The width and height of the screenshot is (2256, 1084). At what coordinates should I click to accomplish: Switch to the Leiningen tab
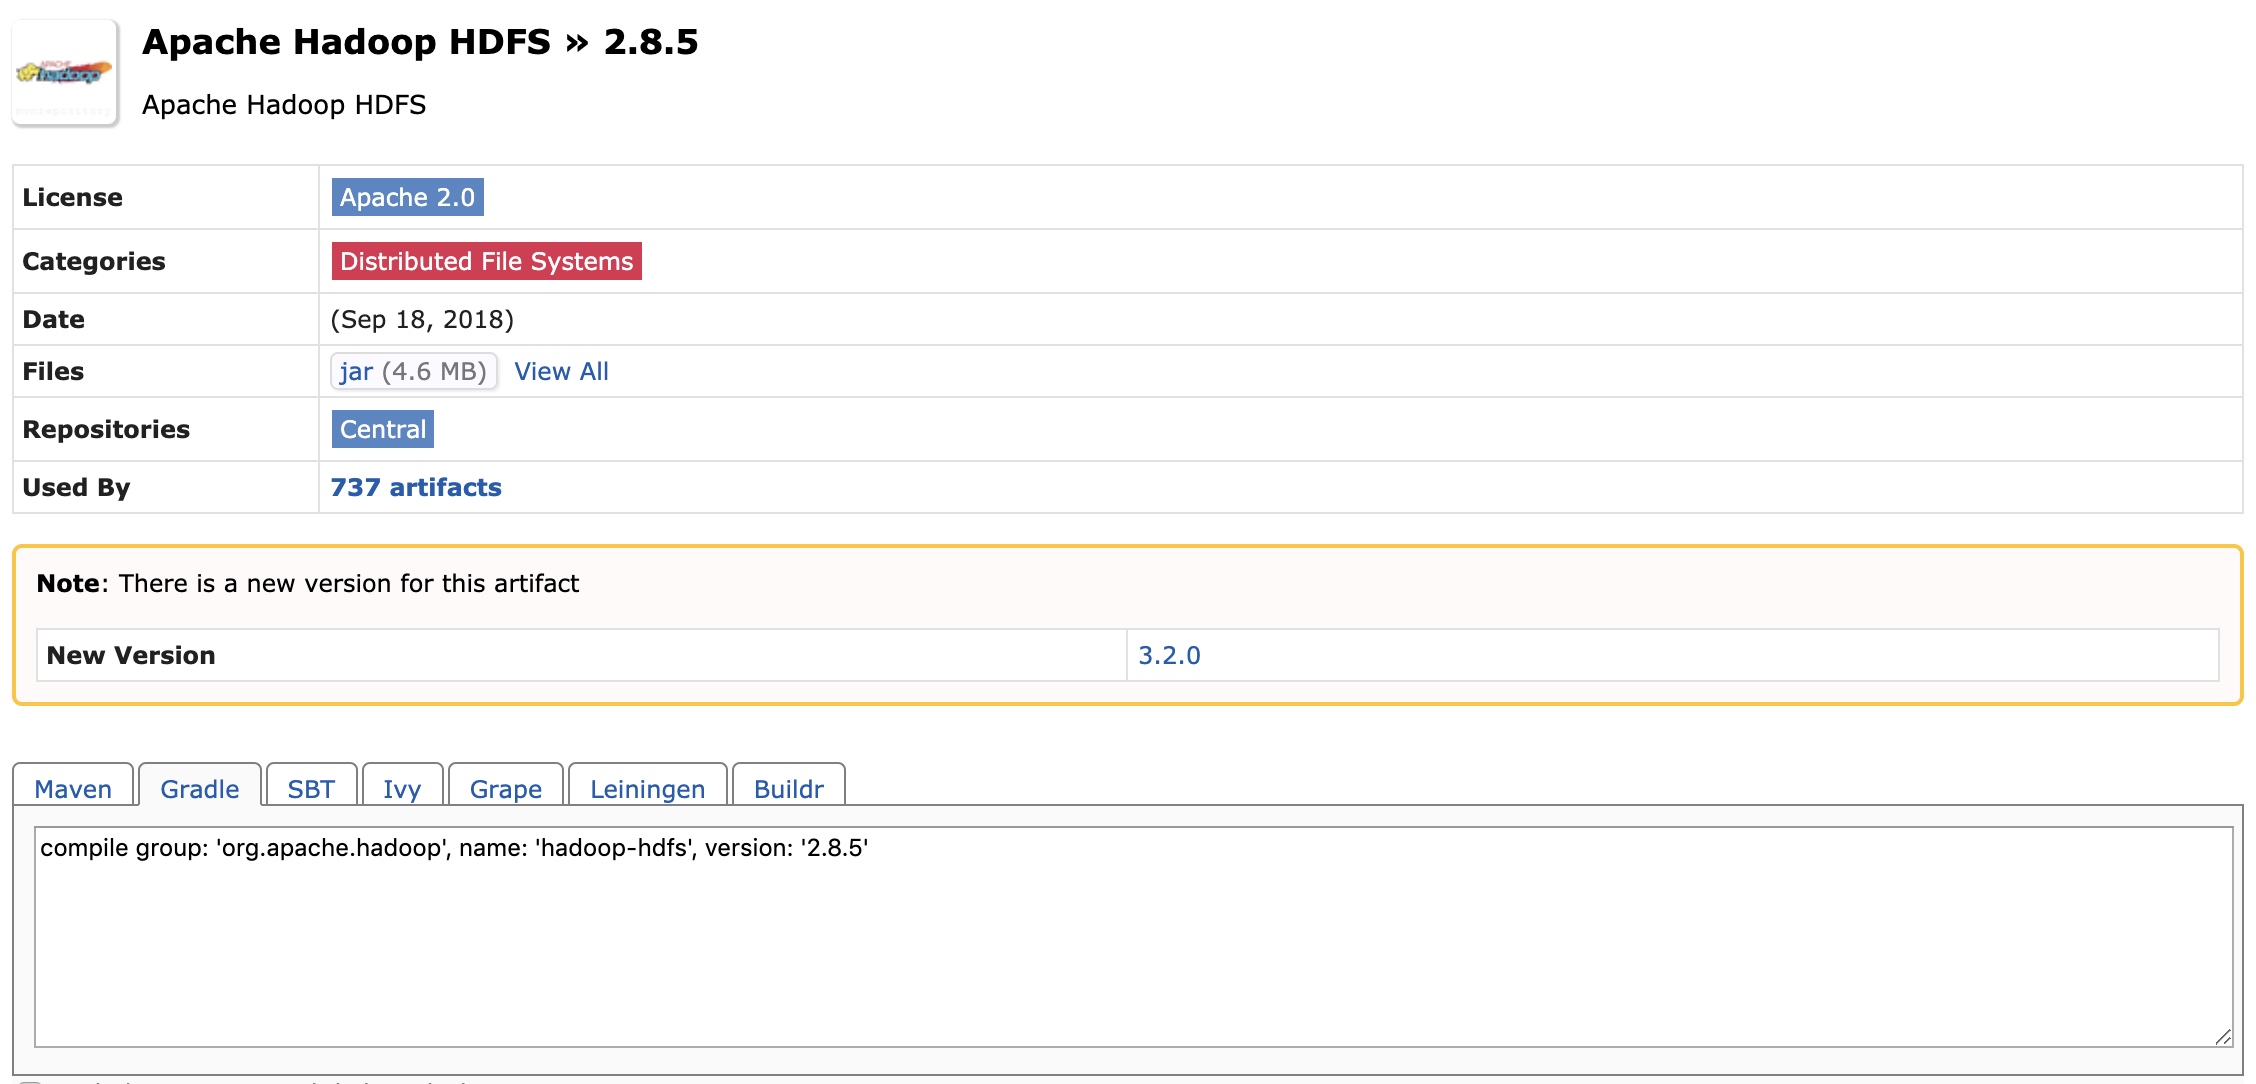[x=647, y=788]
